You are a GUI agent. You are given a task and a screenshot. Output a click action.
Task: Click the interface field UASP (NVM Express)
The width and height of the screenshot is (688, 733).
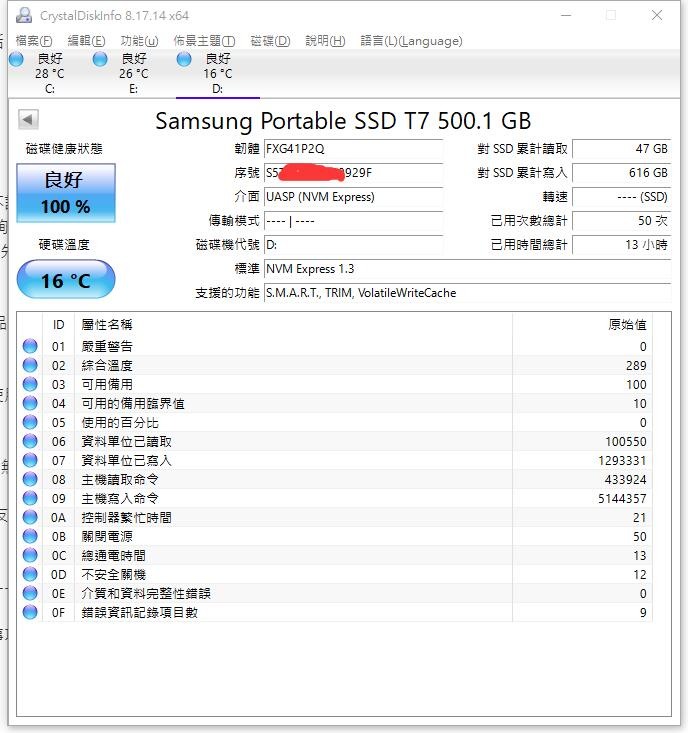[353, 197]
